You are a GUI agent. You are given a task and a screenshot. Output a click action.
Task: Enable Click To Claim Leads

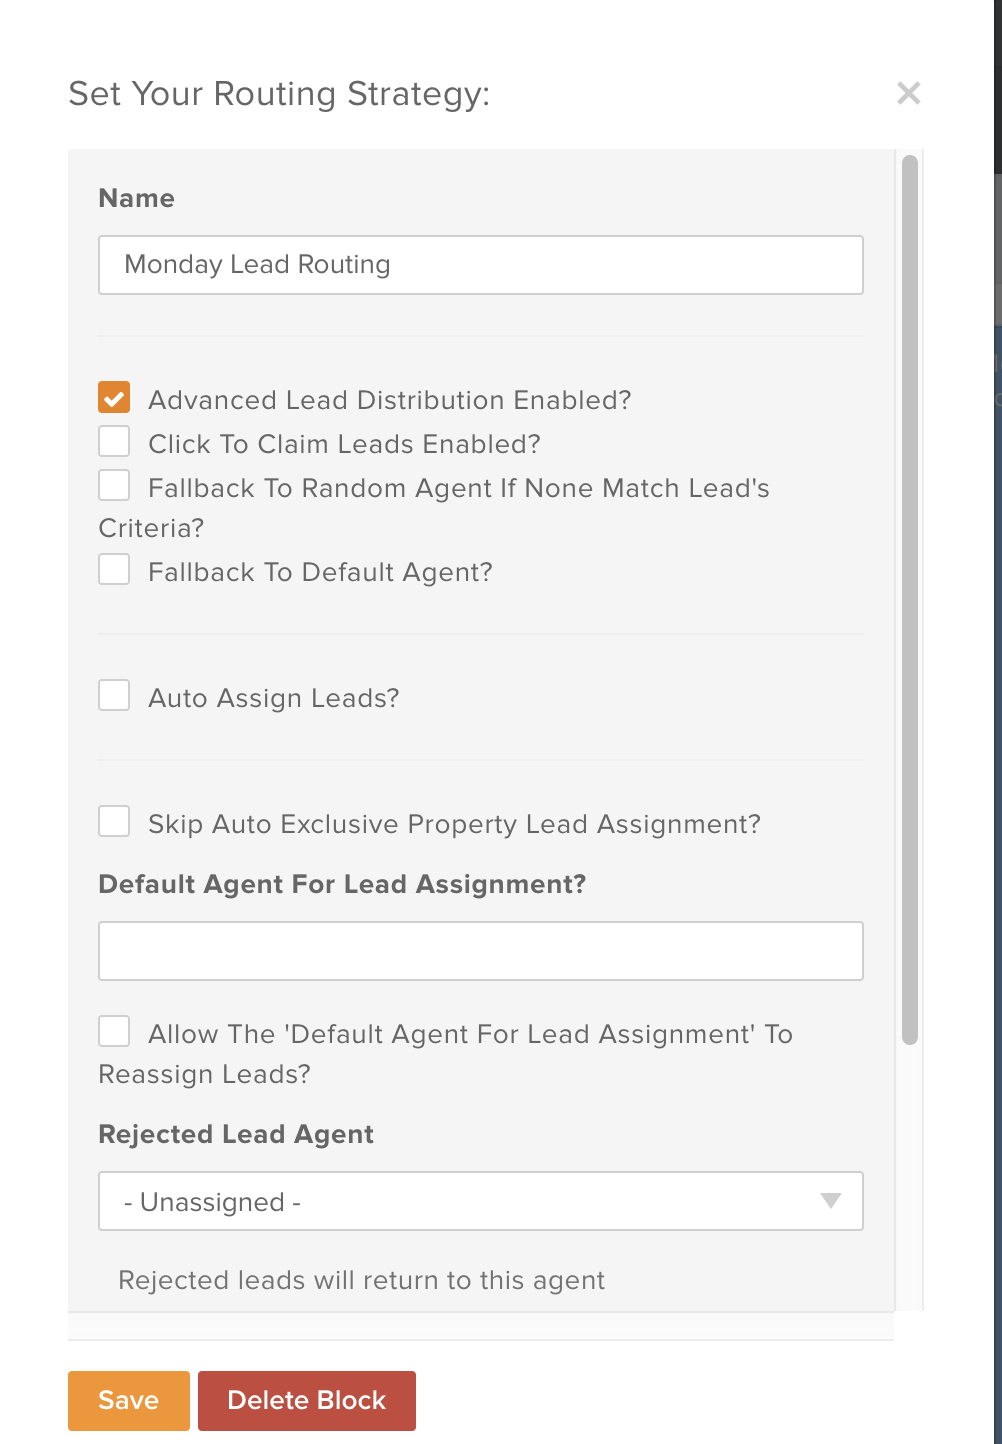(x=113, y=440)
